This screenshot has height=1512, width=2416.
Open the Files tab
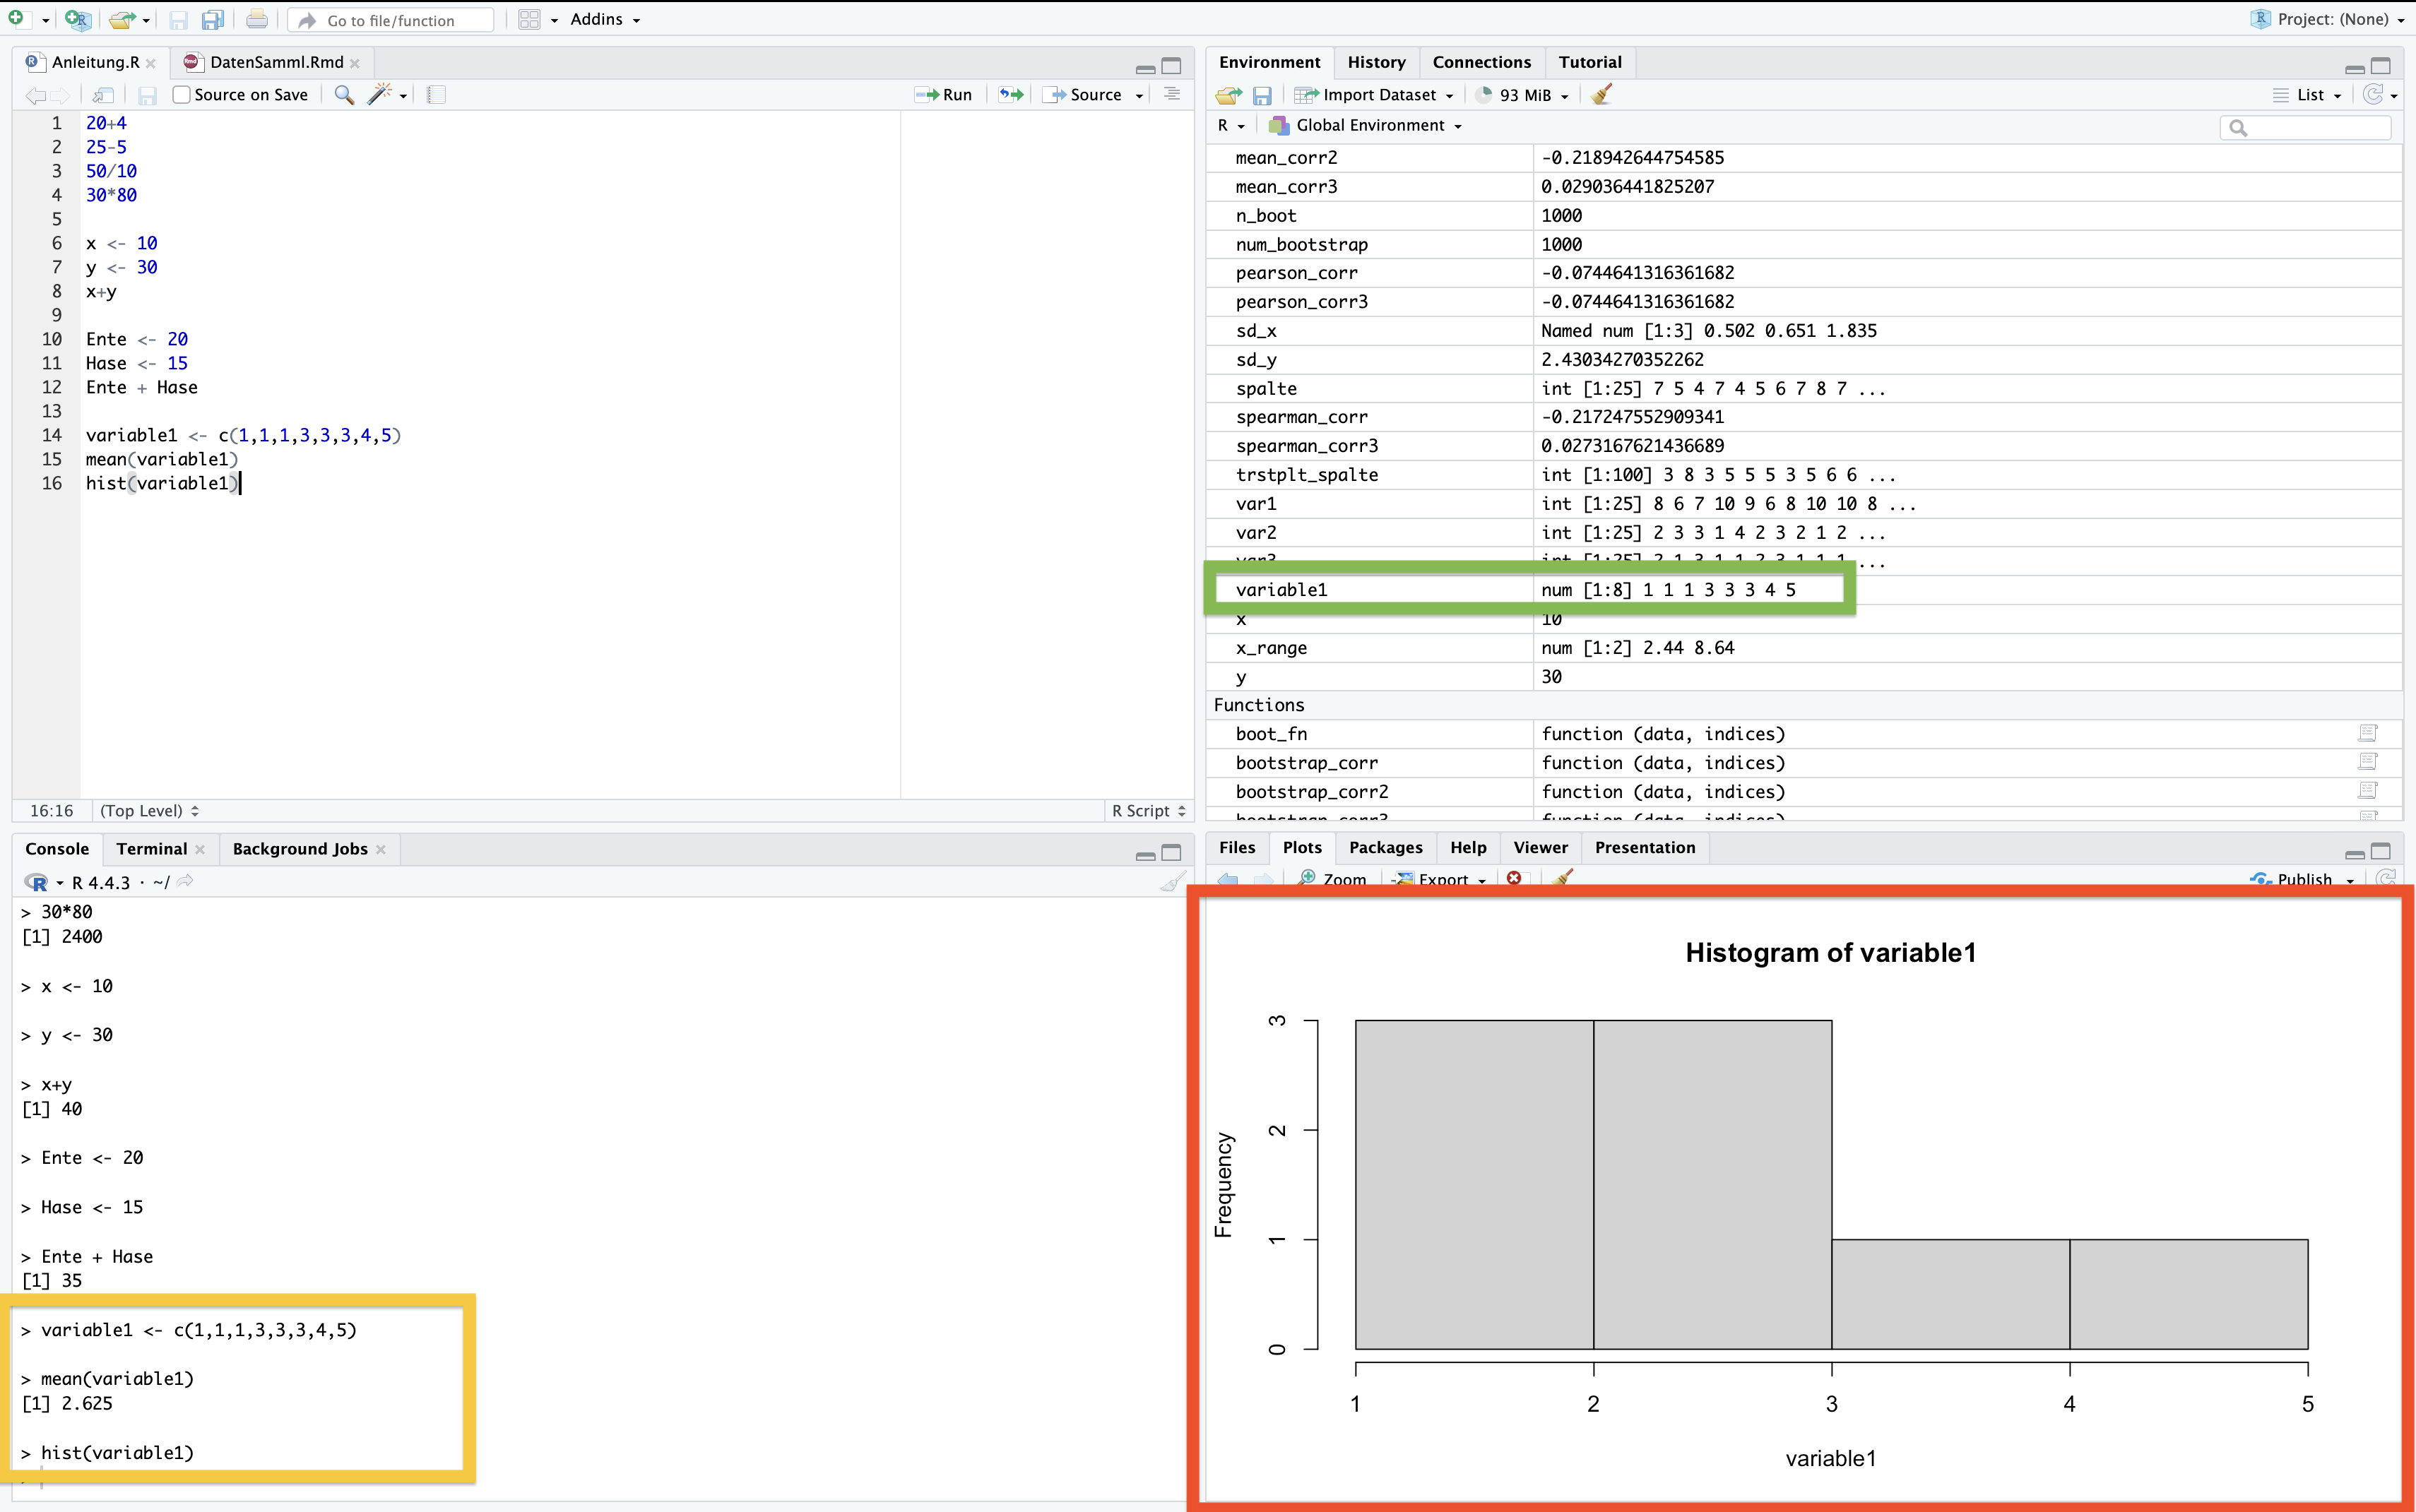coord(1237,847)
